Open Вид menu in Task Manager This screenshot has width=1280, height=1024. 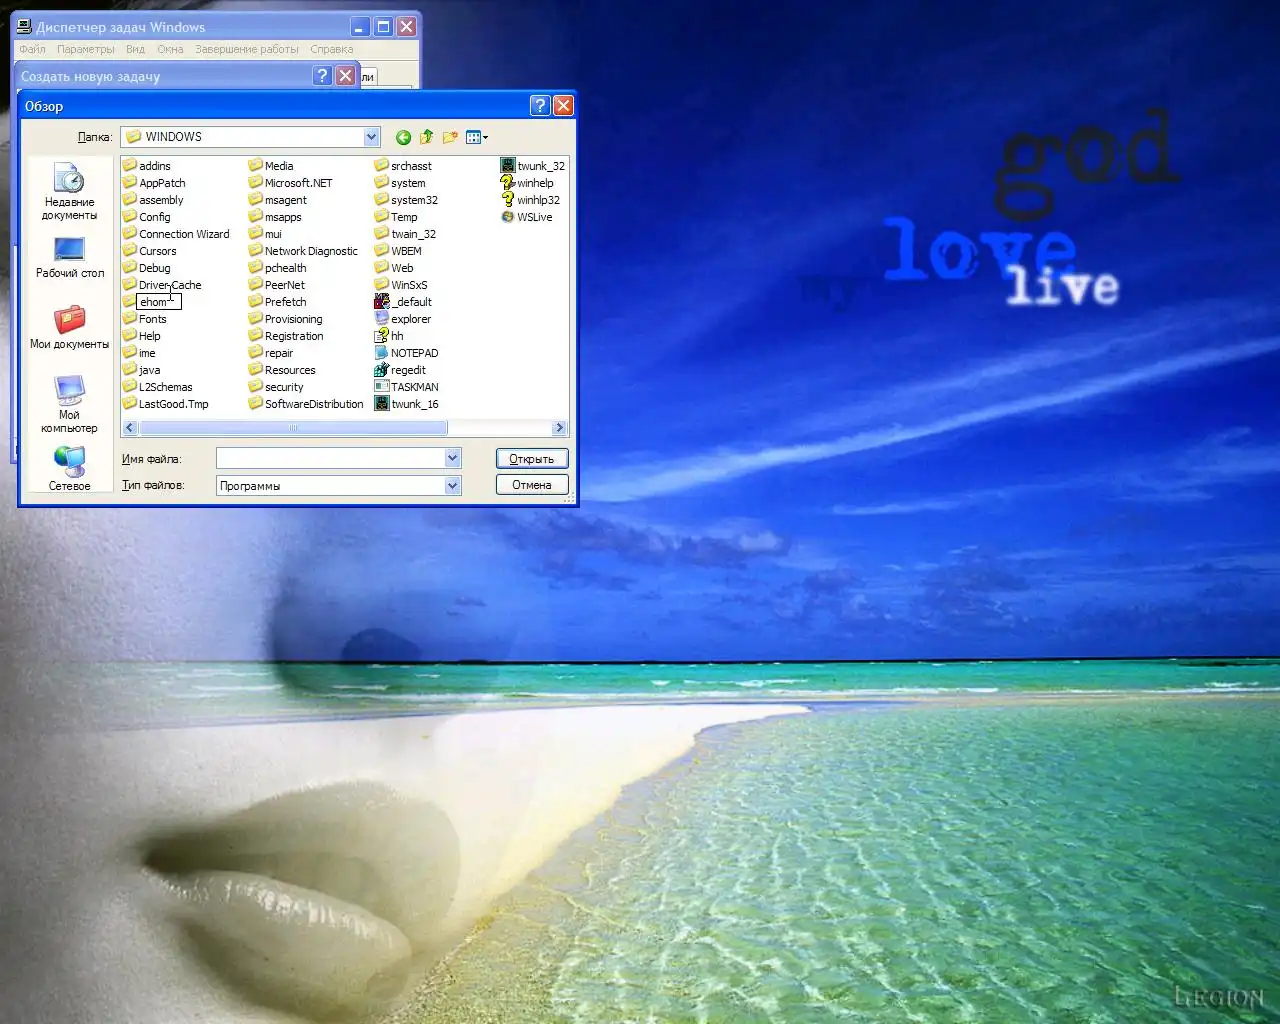point(136,49)
